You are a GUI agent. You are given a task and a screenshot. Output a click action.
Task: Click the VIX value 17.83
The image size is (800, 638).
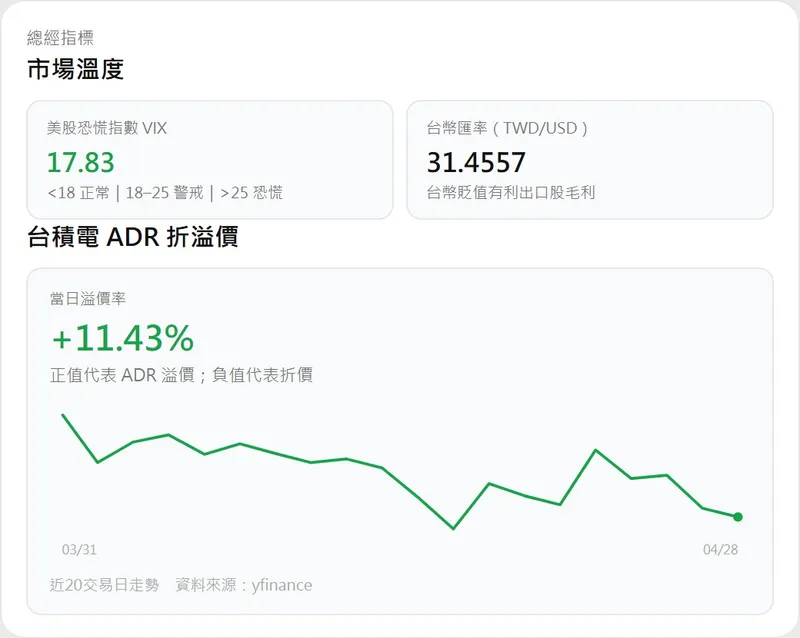[x=81, y=162]
